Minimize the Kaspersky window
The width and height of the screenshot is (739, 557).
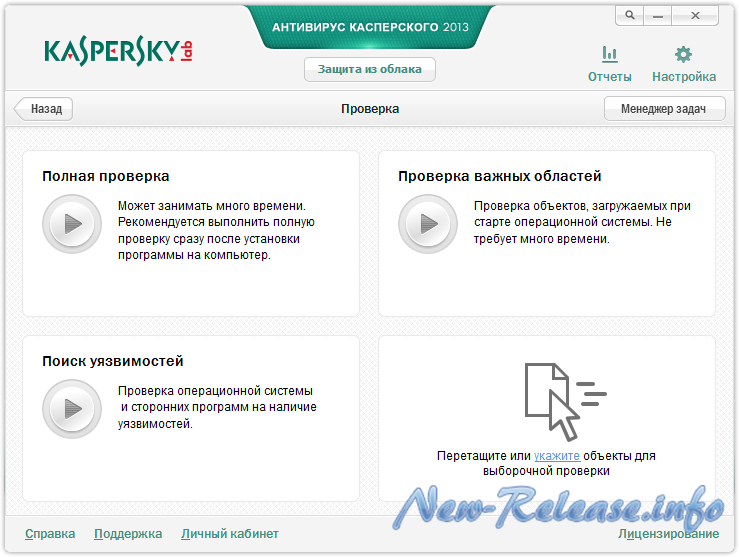[x=658, y=16]
